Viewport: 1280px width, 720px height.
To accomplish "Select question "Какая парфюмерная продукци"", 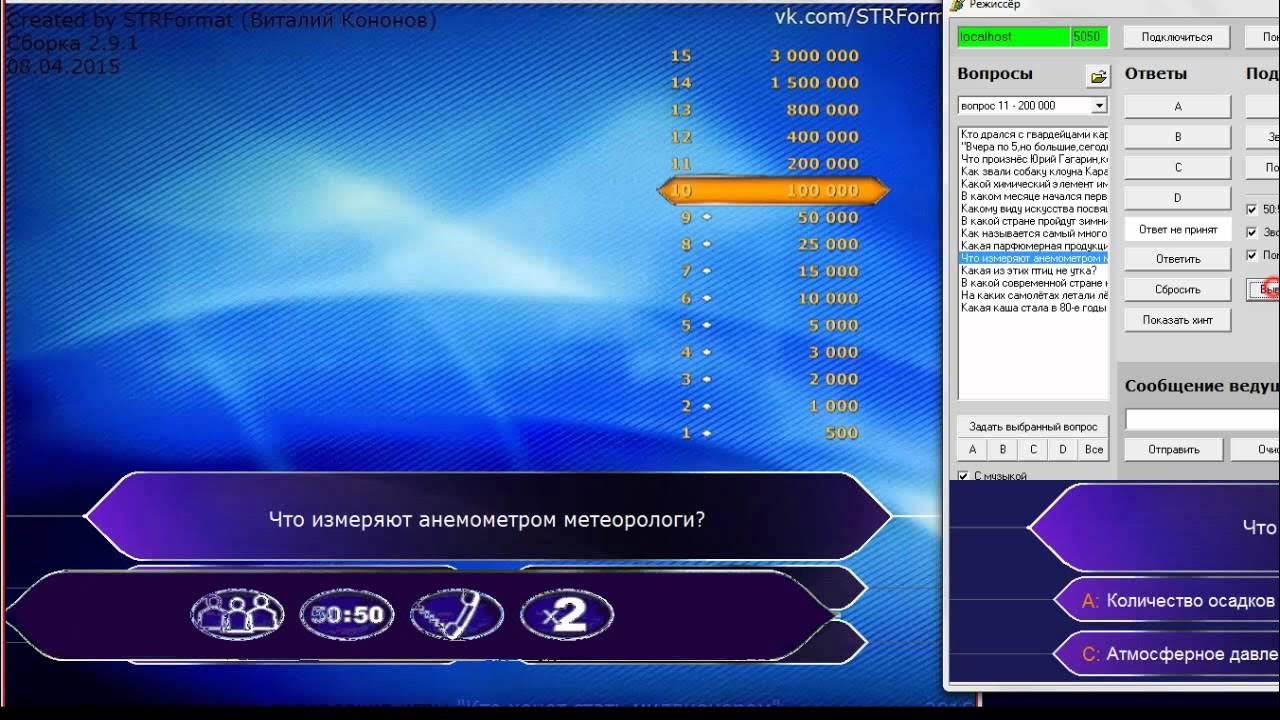I will (x=1033, y=246).
